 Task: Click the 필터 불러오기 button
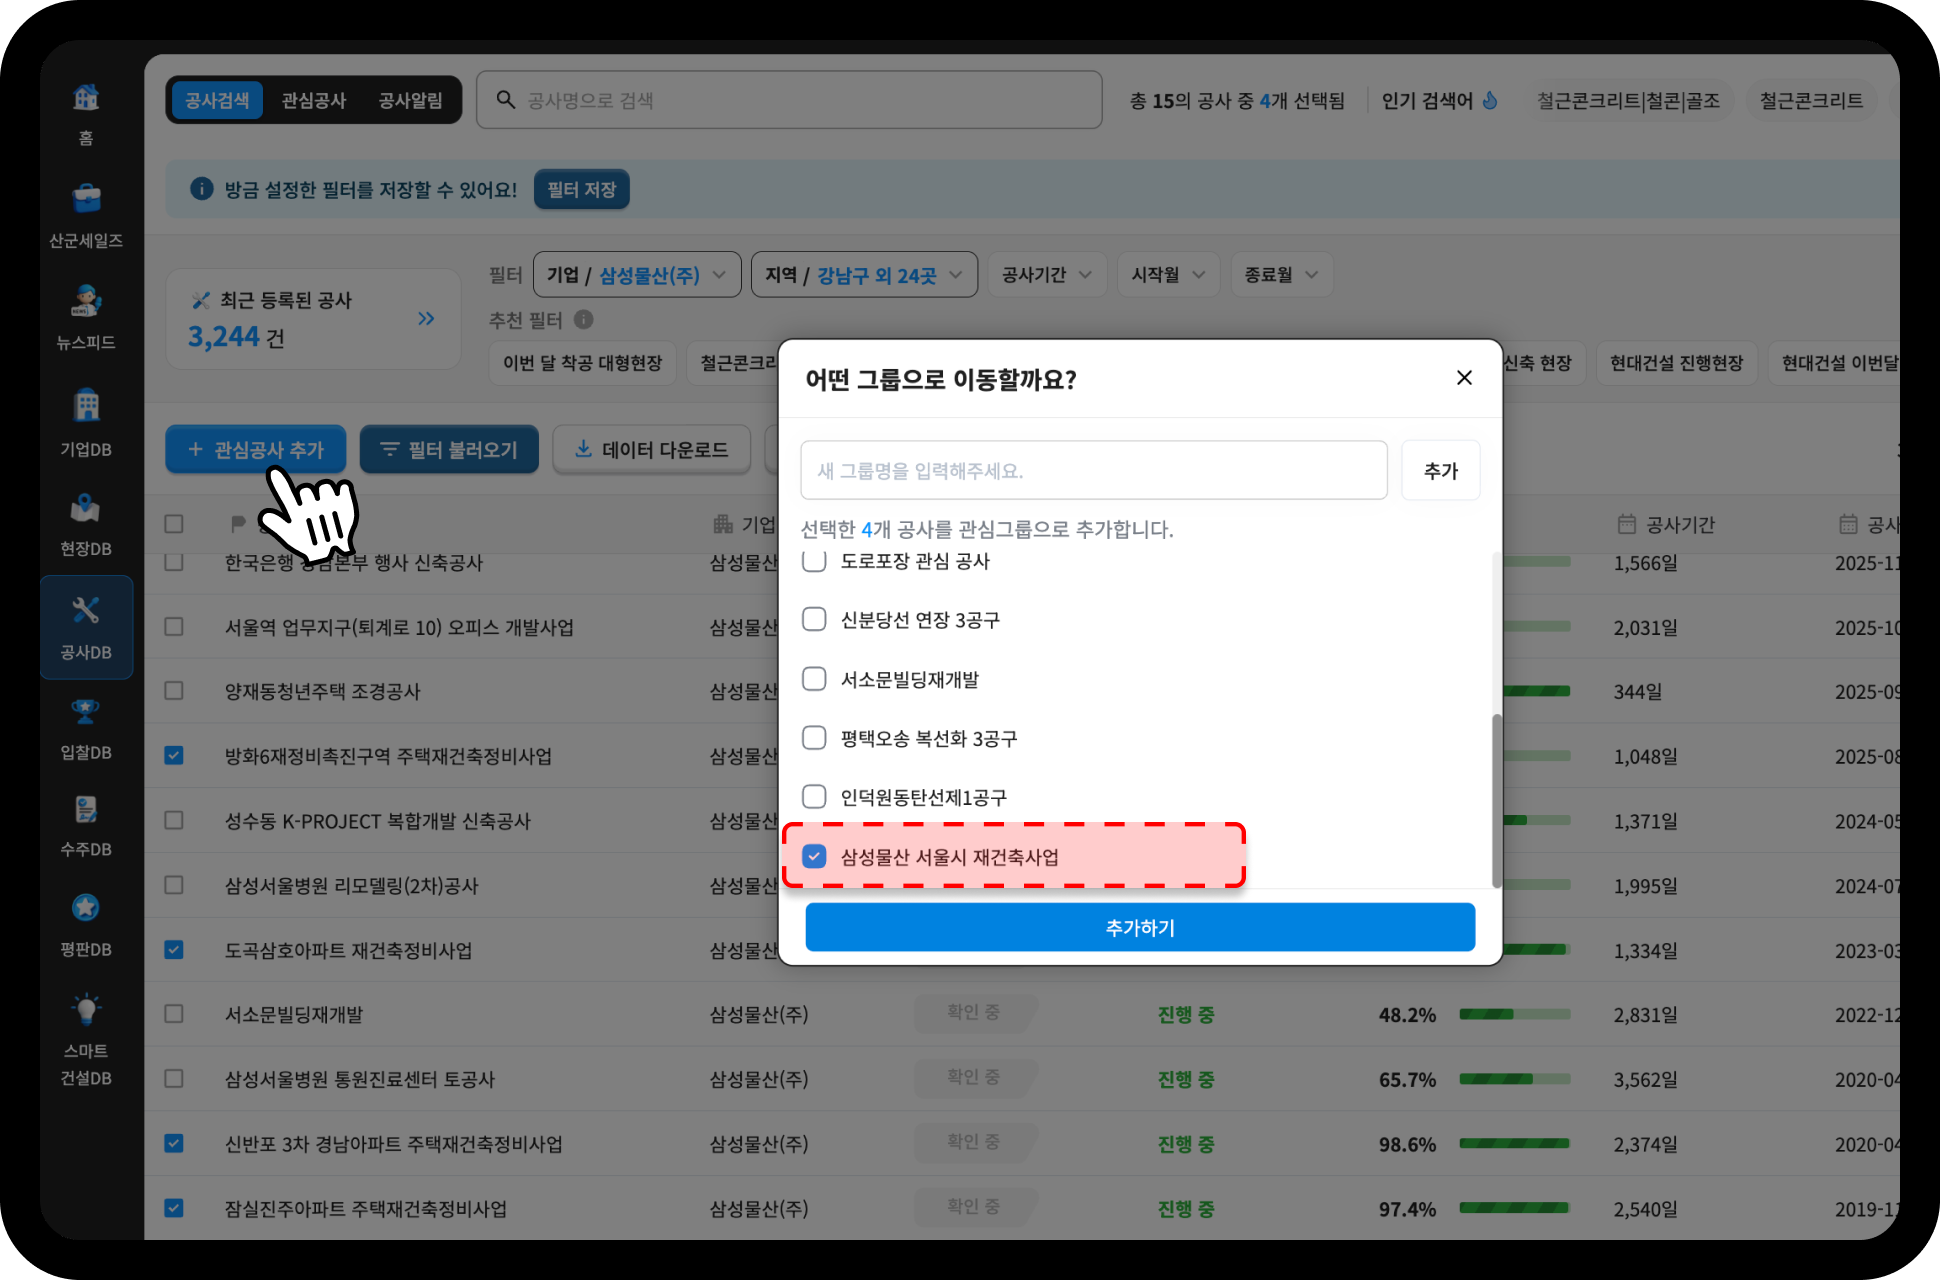click(x=449, y=449)
